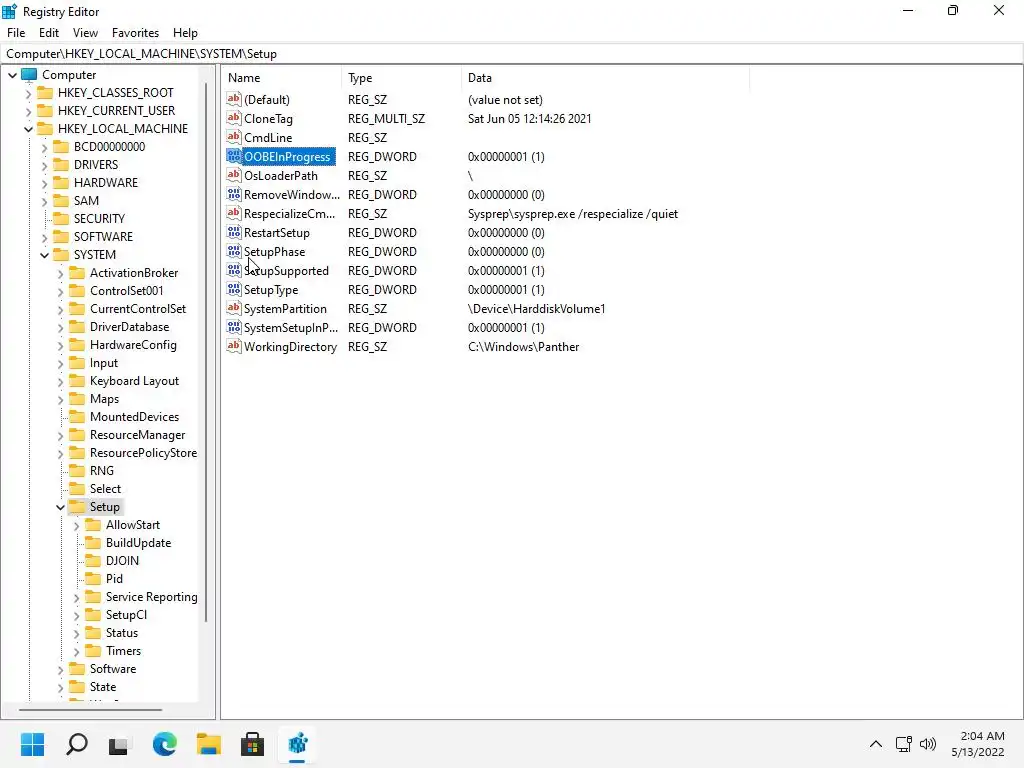Select the State key in tree
The image size is (1024, 768).
click(103, 687)
